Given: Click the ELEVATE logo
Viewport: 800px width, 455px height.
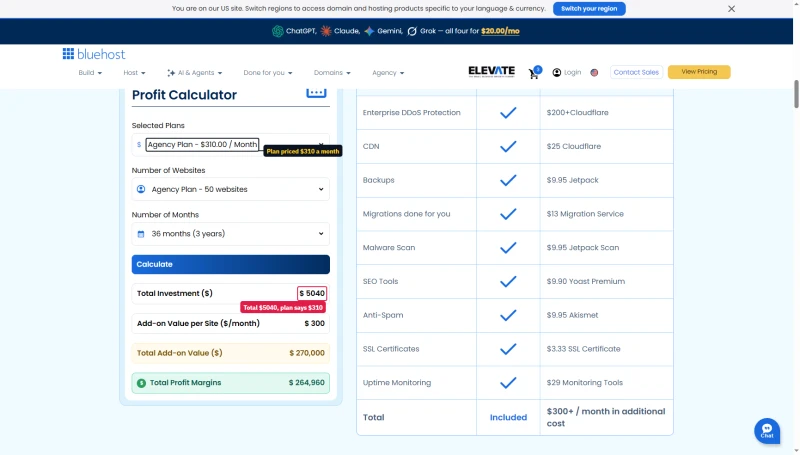Looking at the screenshot, I should [x=491, y=72].
